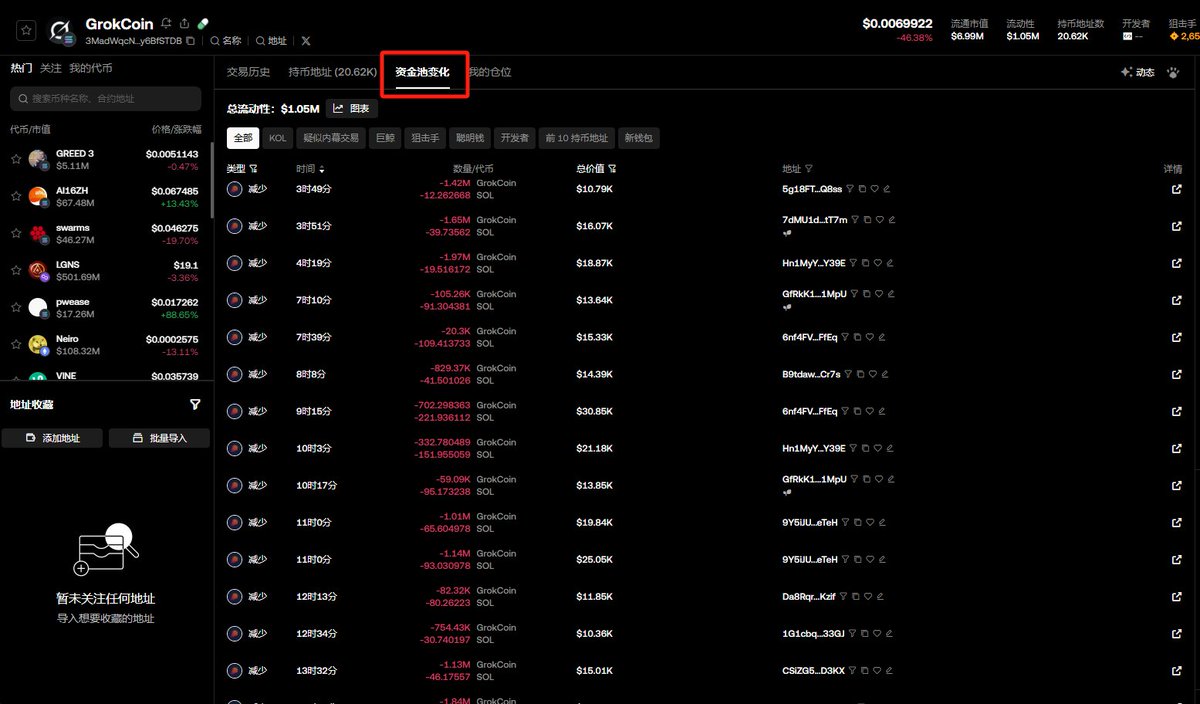Favorite GREED 3 token star
Screen dimensions: 1200x704
point(16,159)
